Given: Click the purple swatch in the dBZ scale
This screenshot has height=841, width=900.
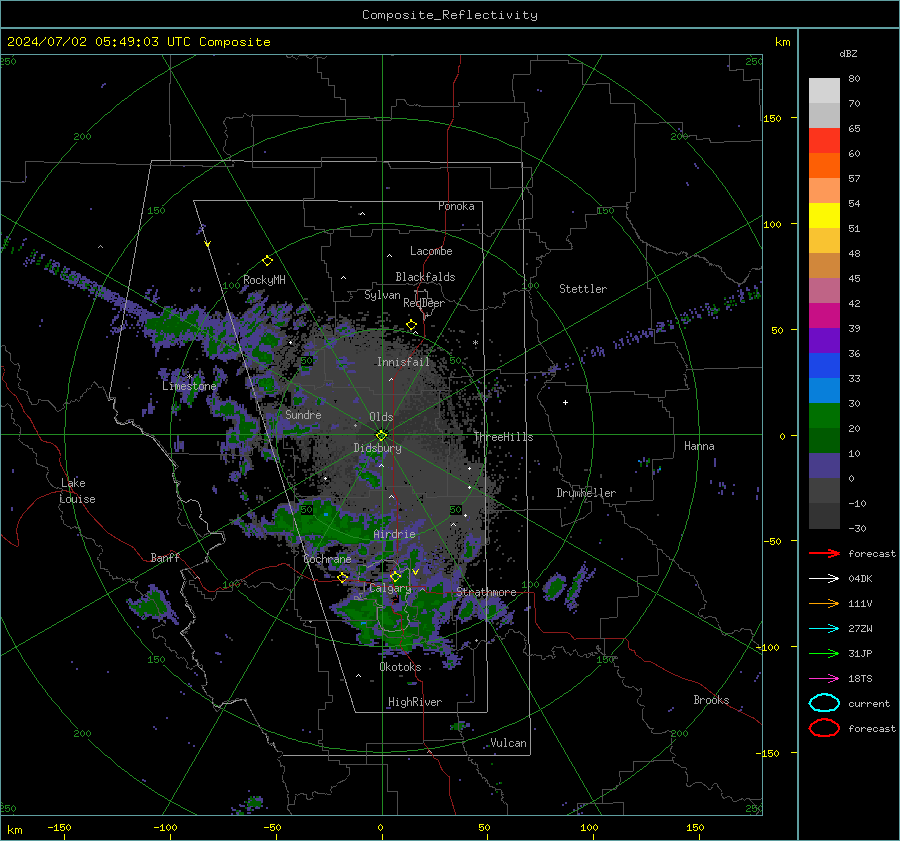Looking at the screenshot, I should [x=824, y=340].
